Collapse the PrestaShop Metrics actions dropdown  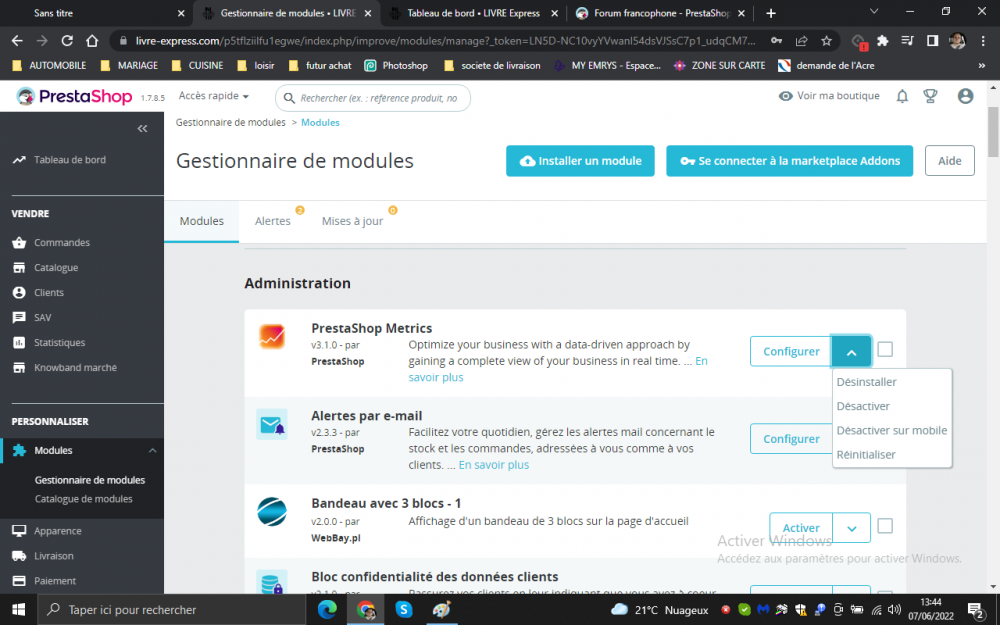pos(851,351)
